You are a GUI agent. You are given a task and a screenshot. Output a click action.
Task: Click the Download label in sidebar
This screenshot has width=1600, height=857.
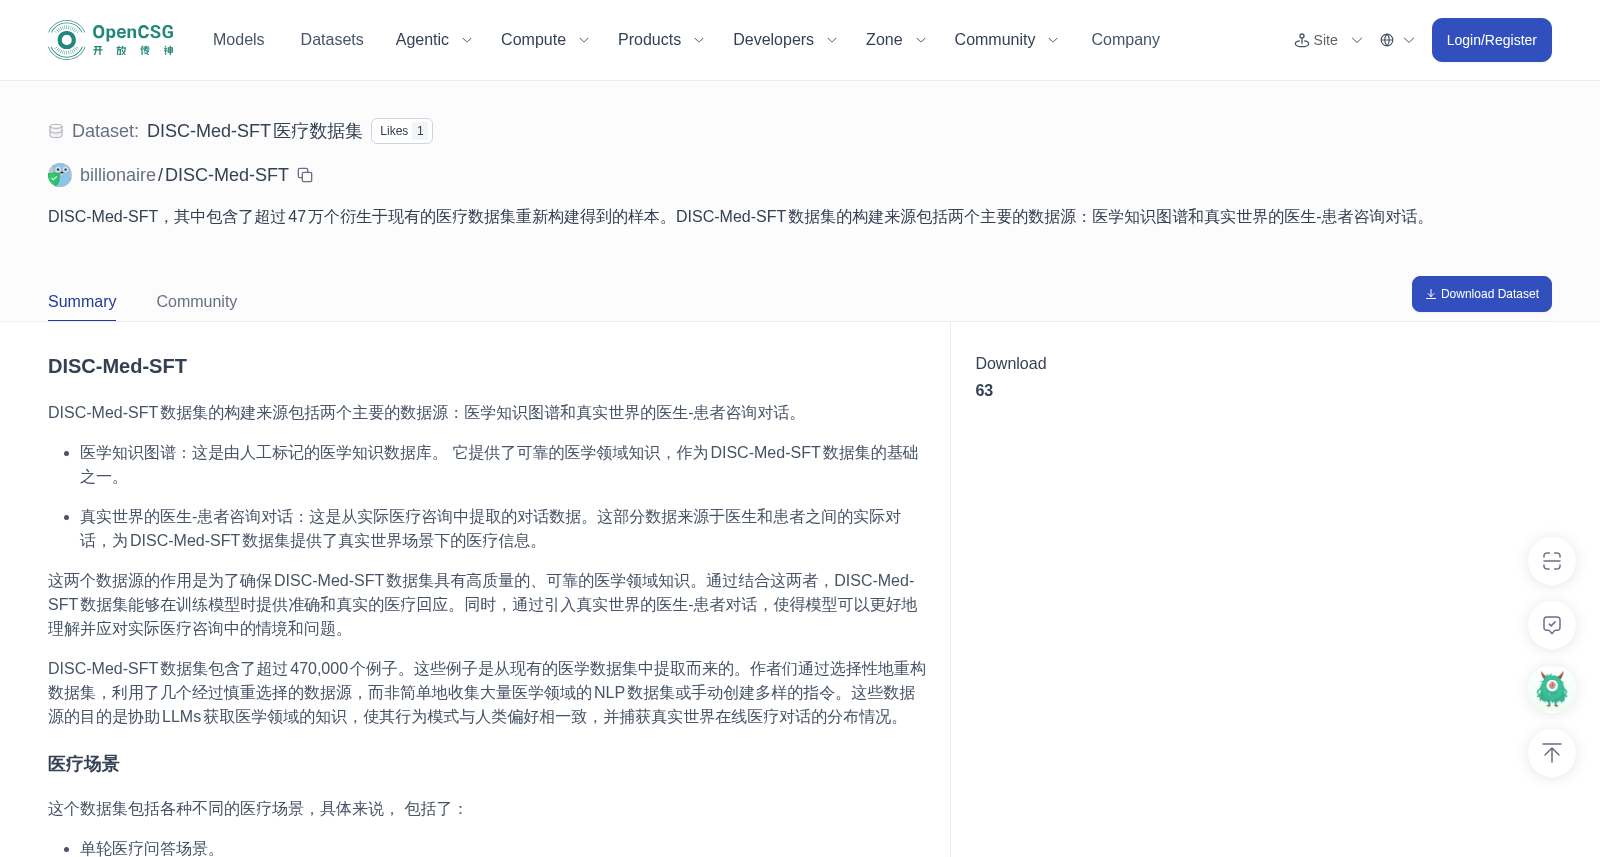coord(1011,364)
